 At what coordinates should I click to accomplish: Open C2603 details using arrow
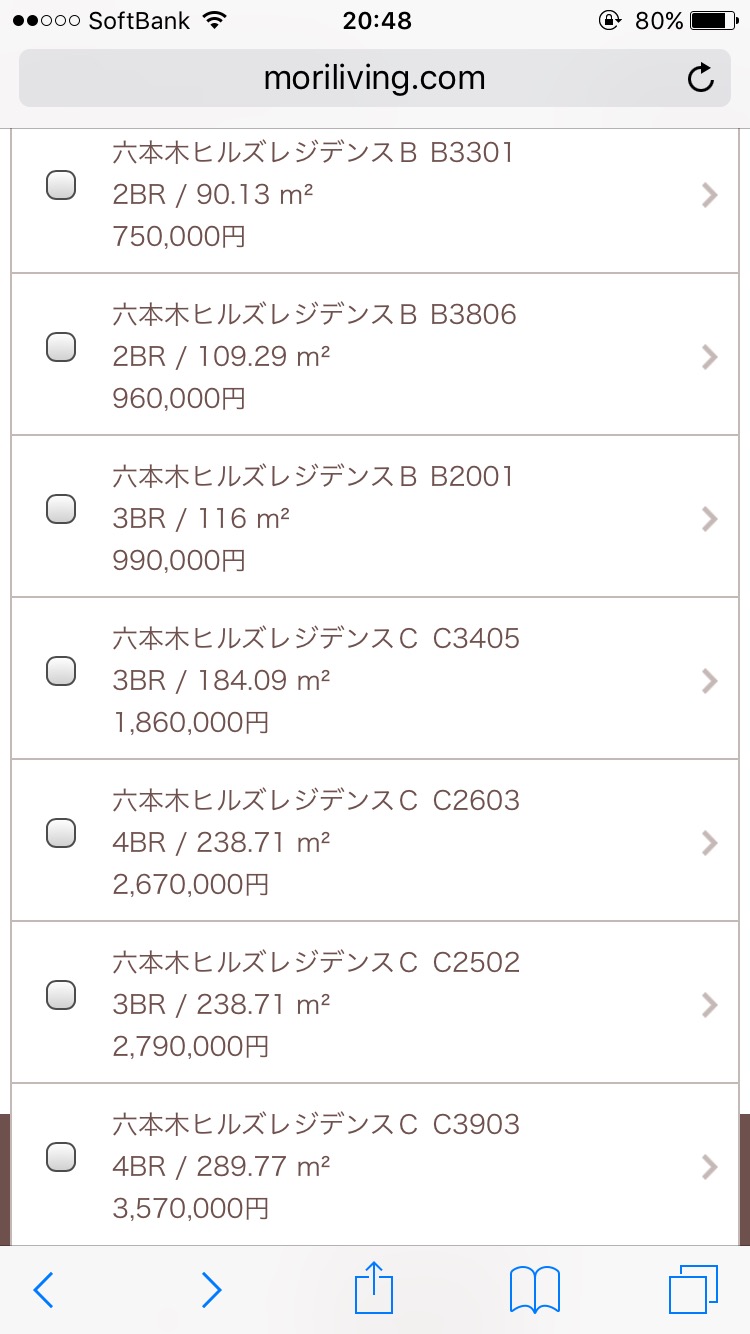pos(710,843)
